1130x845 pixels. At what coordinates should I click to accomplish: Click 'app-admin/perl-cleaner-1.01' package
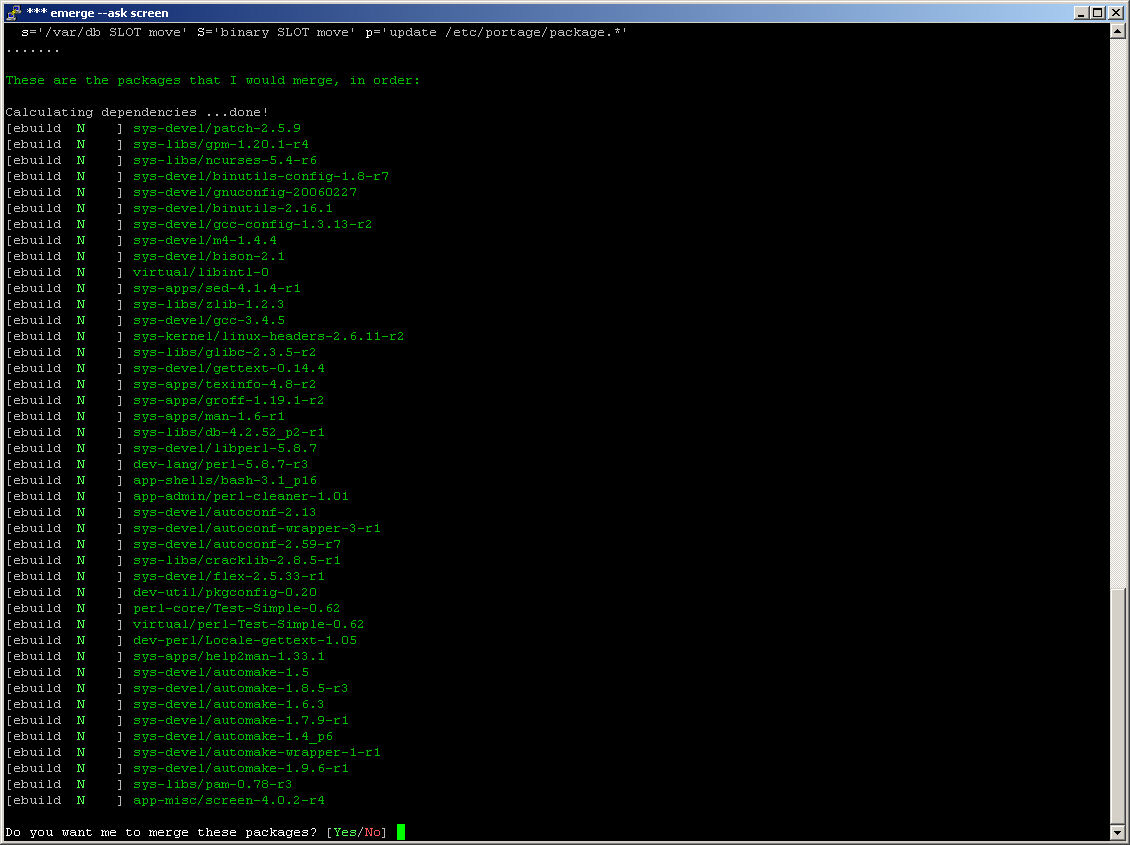(x=241, y=496)
